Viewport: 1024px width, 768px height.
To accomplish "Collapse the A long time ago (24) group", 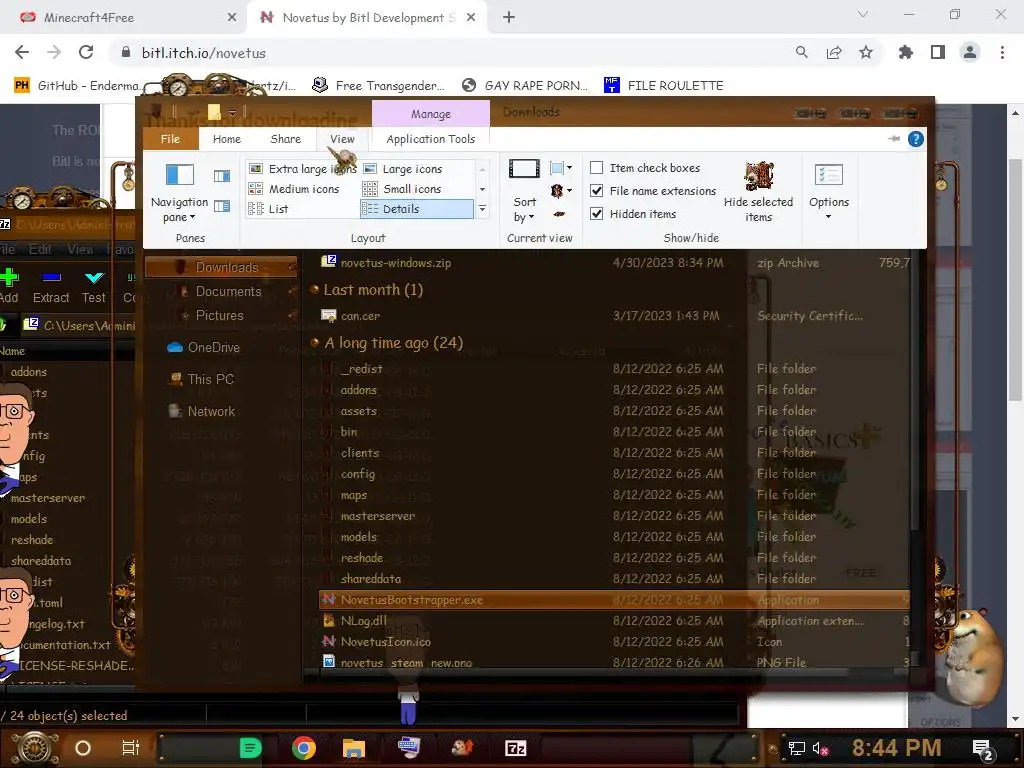I will [x=315, y=342].
